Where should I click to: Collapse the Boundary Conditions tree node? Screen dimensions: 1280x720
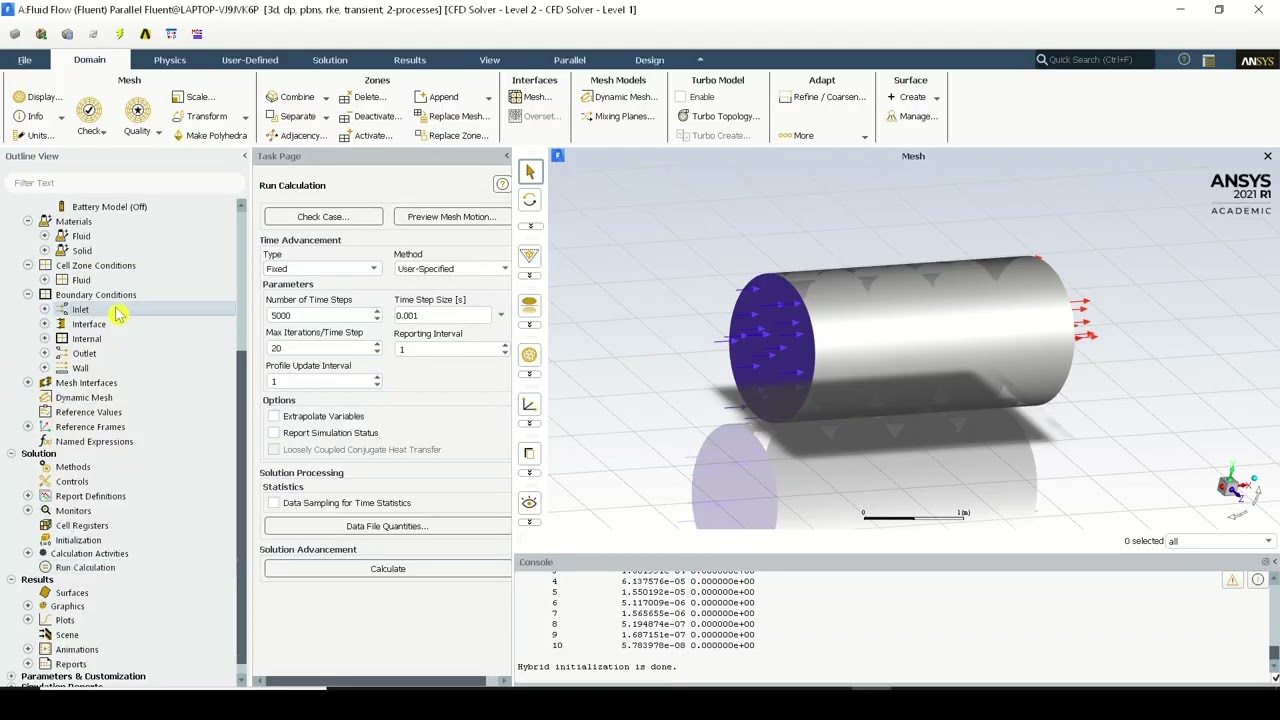(28, 295)
